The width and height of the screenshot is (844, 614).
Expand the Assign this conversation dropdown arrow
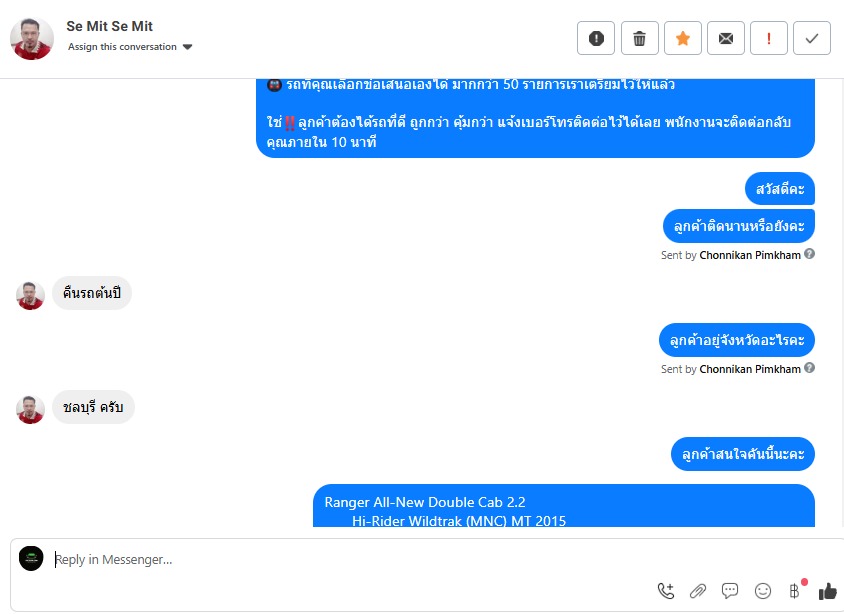tap(187, 47)
